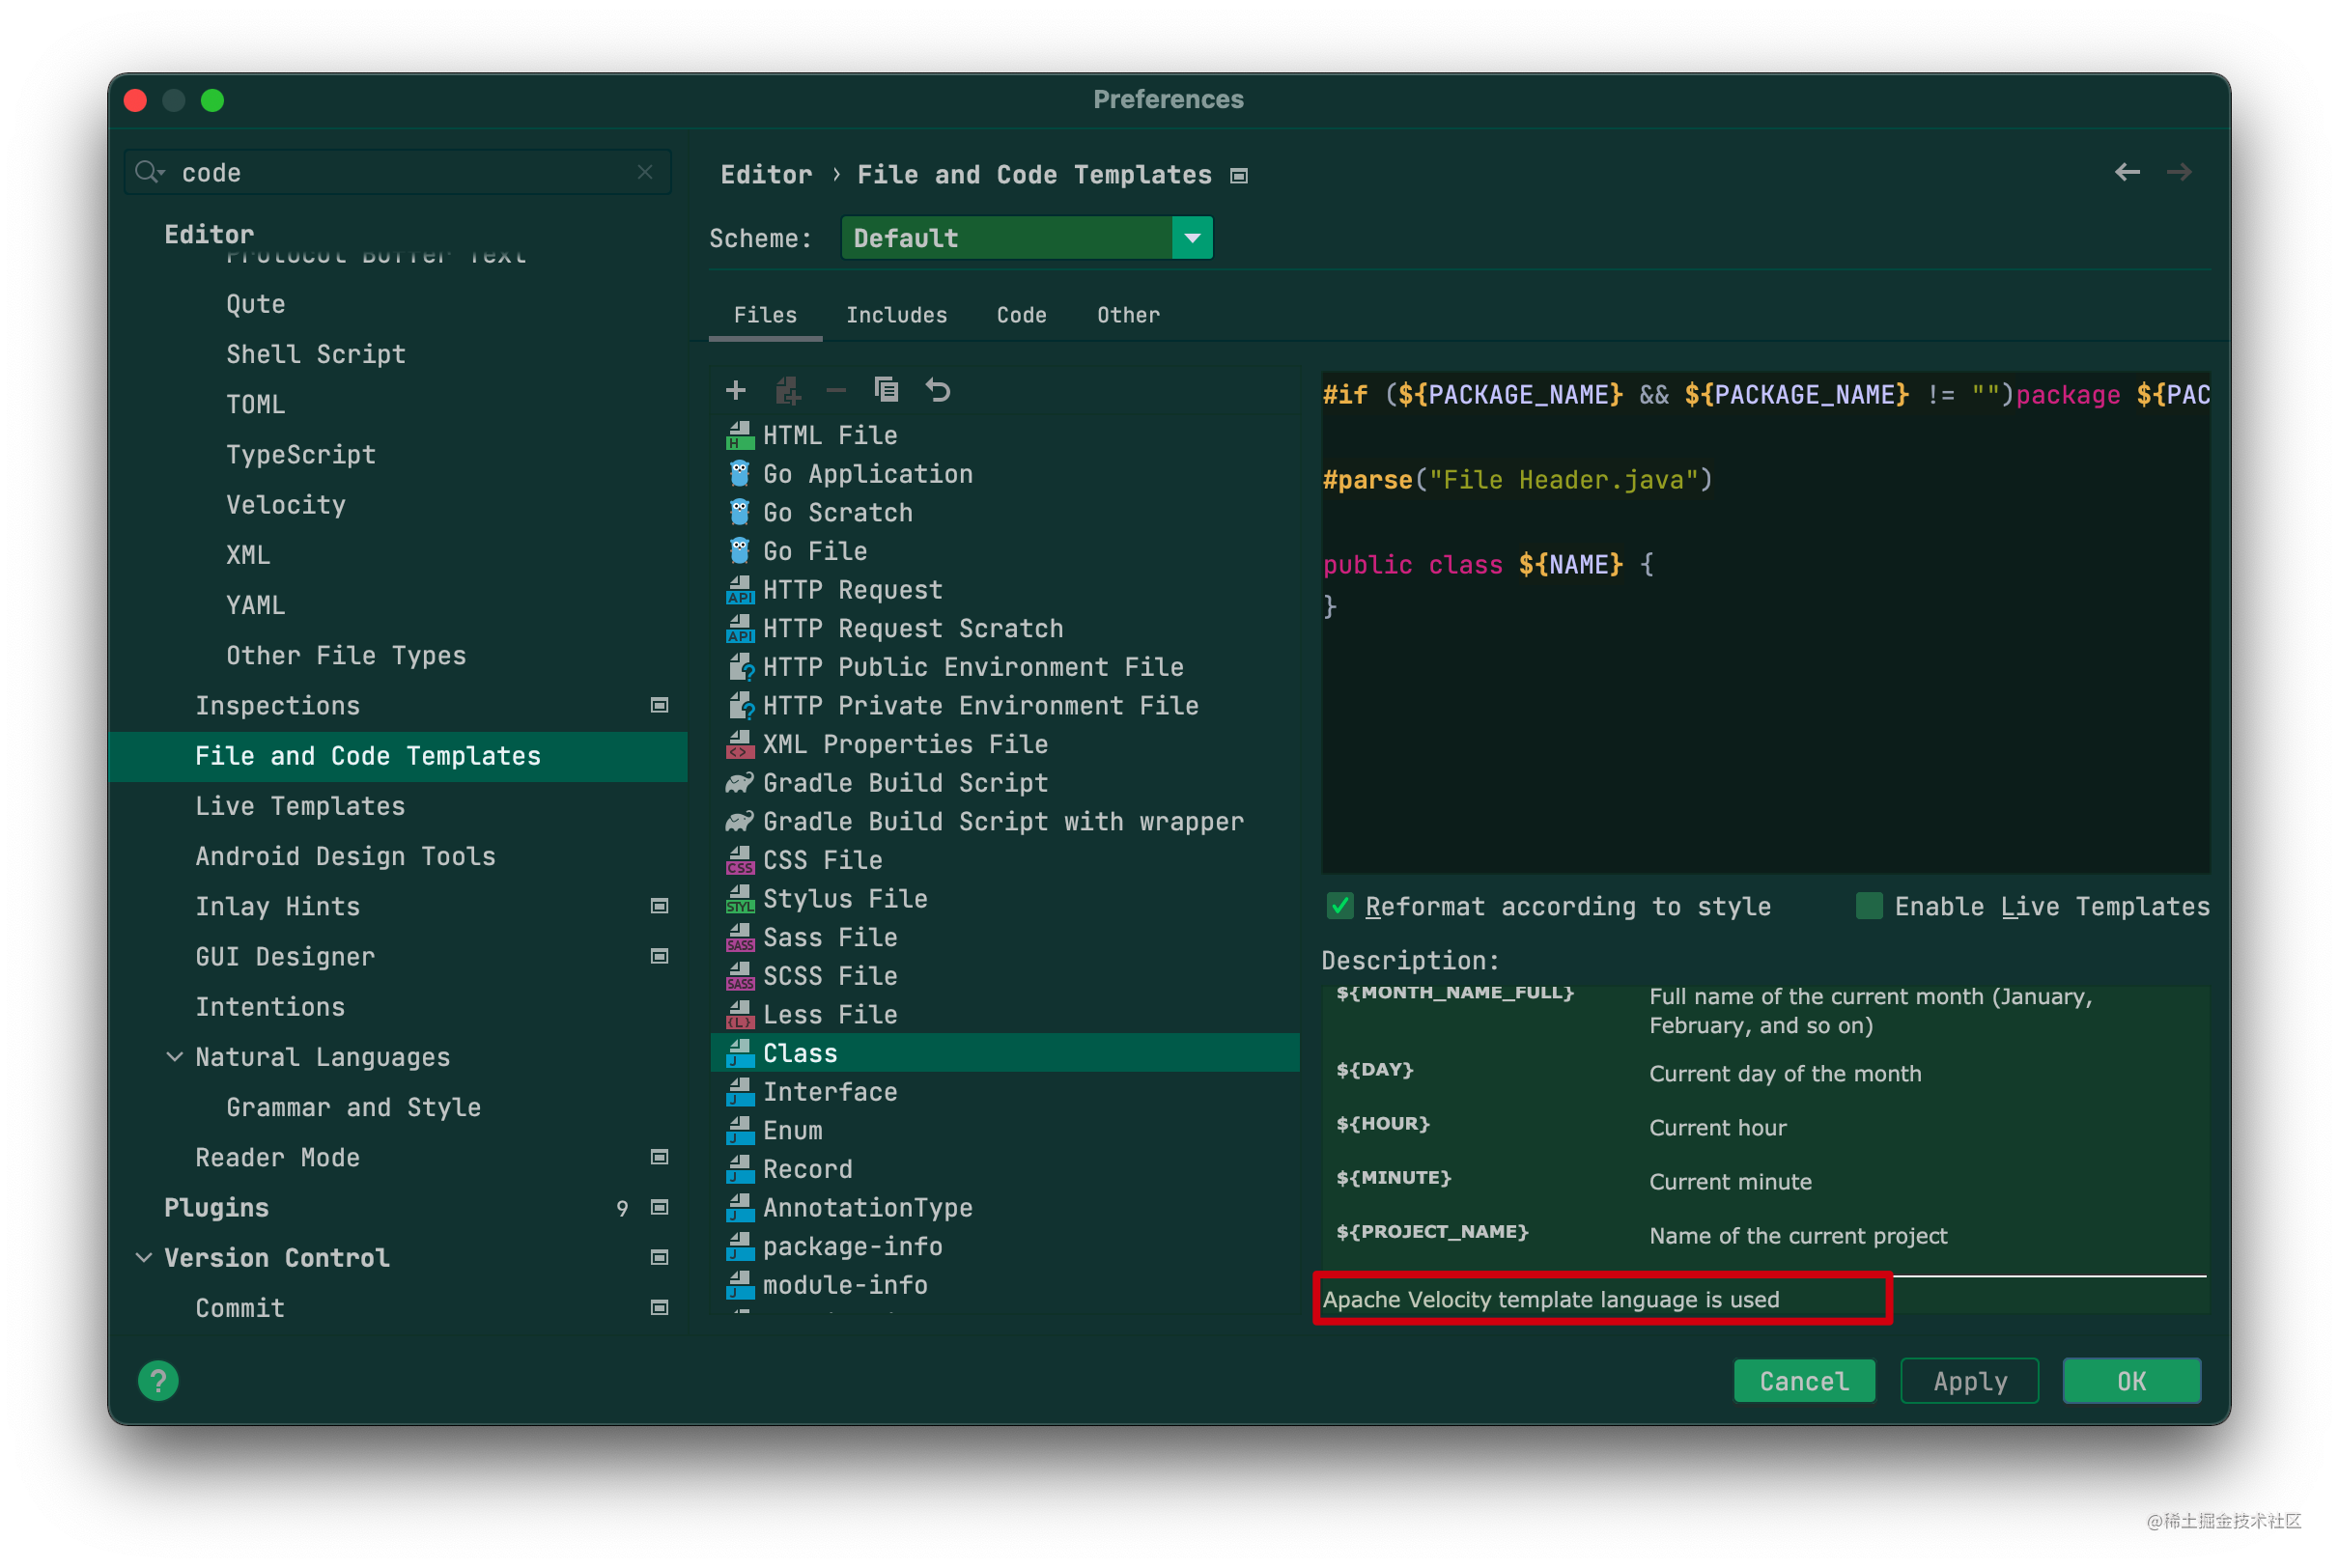Click the project-level settings icon next to Inspections
The width and height of the screenshot is (2339, 1568).
[x=659, y=705]
